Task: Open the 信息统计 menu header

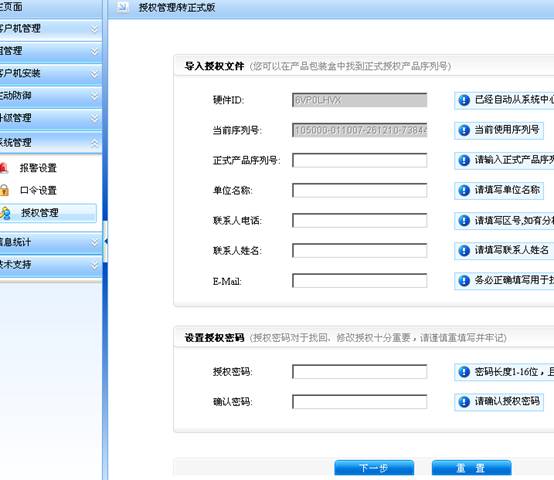Action: tap(51, 243)
